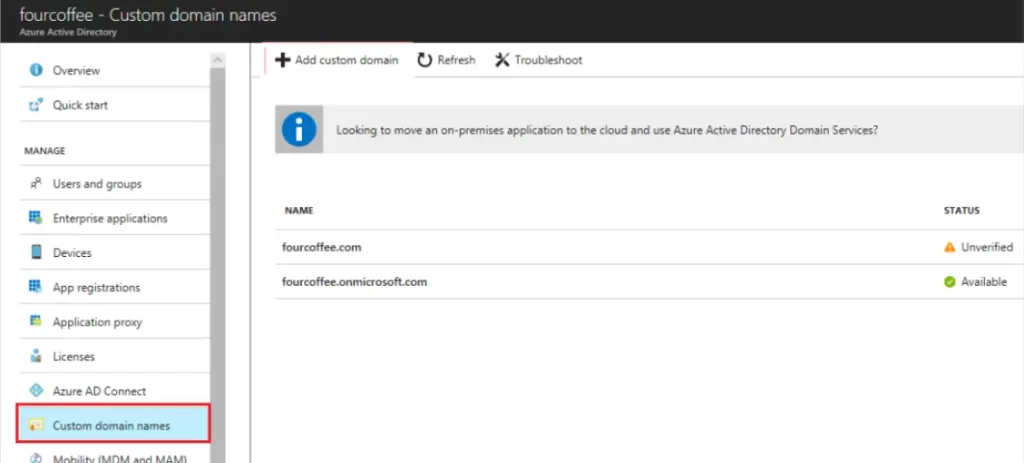The height and width of the screenshot is (463, 1024).
Task: Click the App registrations icon
Action: pyautogui.click(x=36, y=287)
